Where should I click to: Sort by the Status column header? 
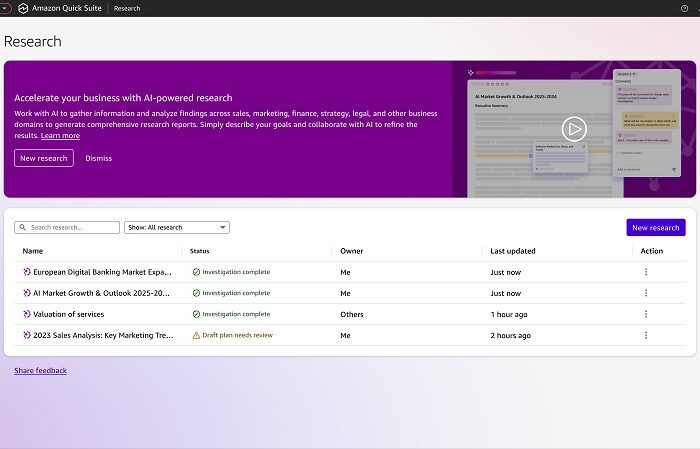[200, 251]
